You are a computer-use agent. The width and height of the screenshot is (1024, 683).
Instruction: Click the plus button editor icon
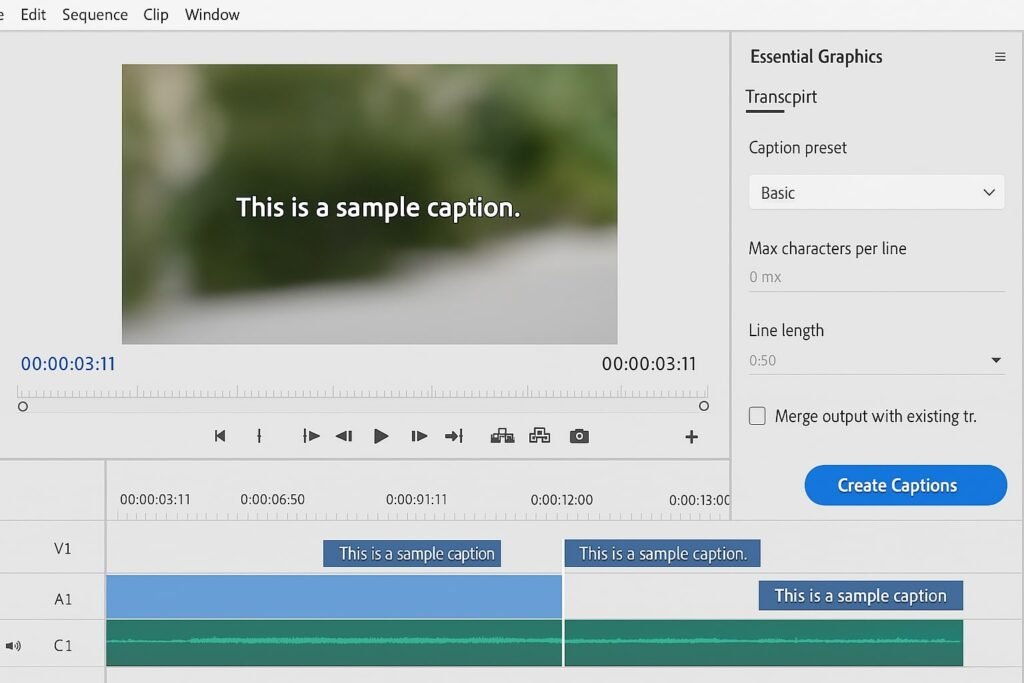691,437
